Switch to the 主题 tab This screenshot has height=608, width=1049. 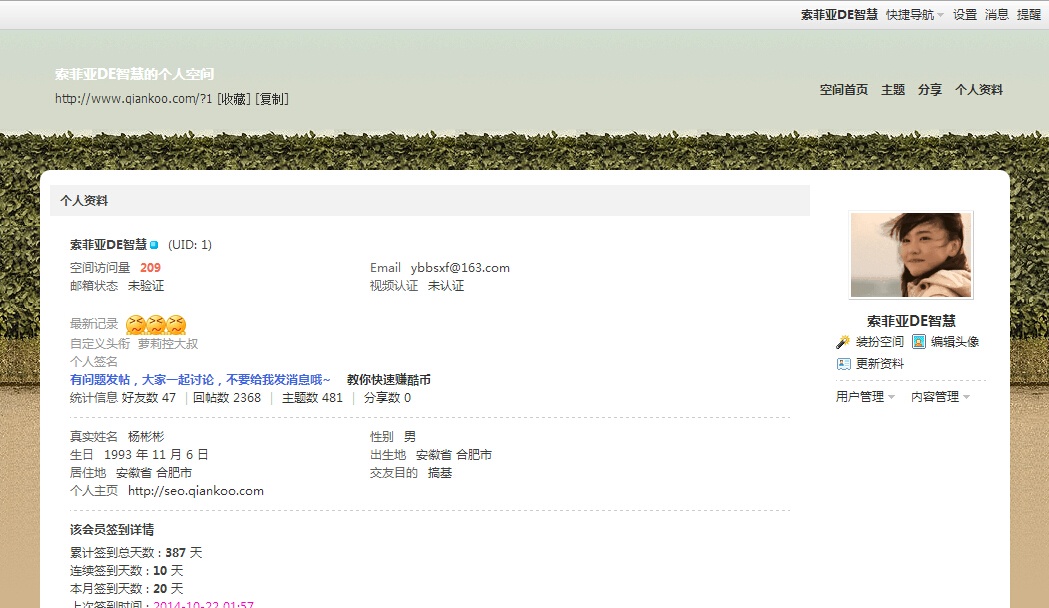[893, 90]
